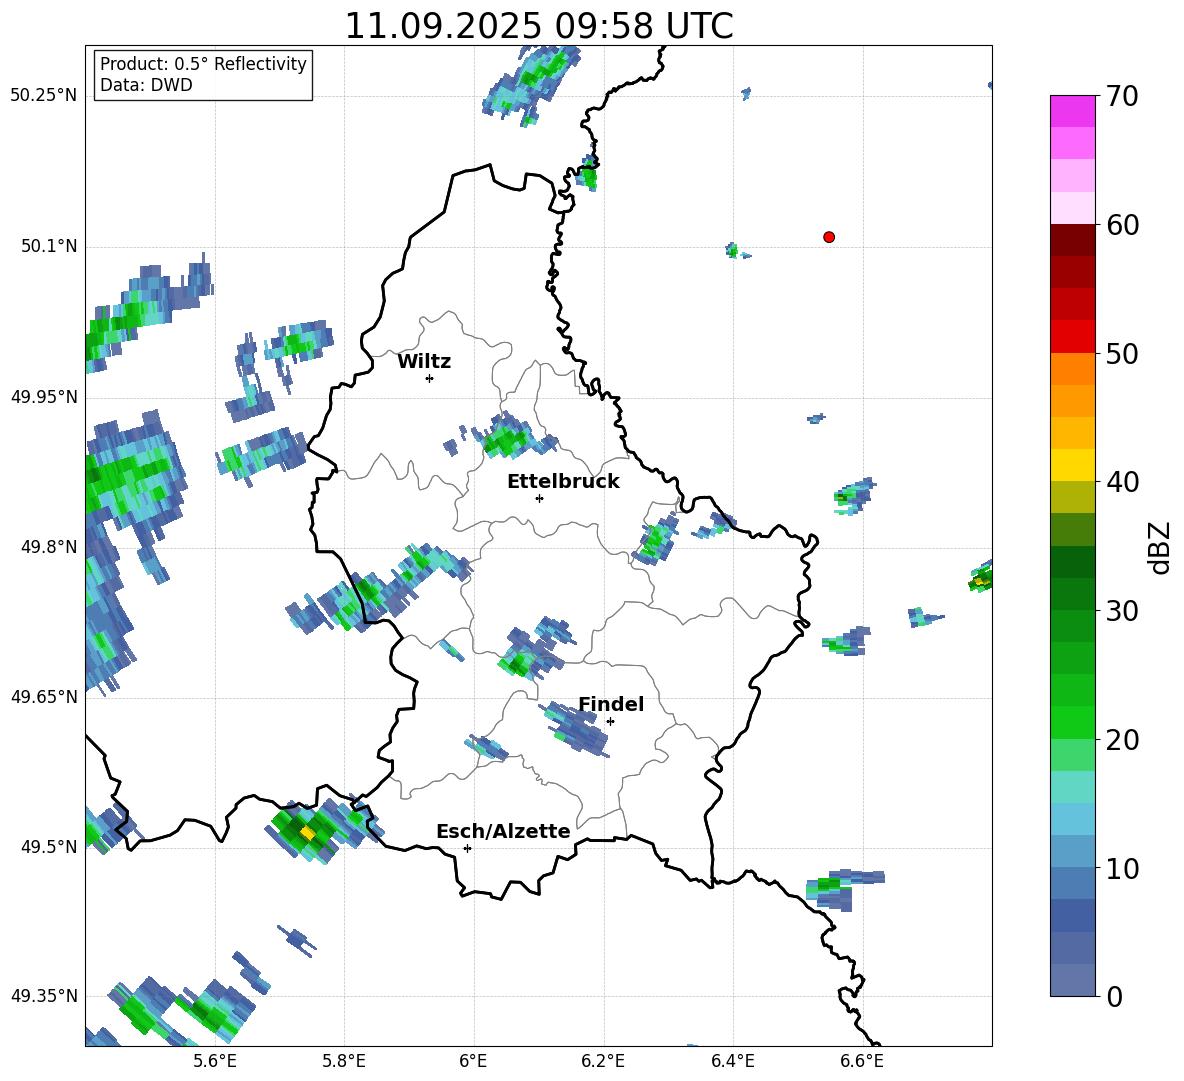Click the Wiltz city label

click(424, 362)
